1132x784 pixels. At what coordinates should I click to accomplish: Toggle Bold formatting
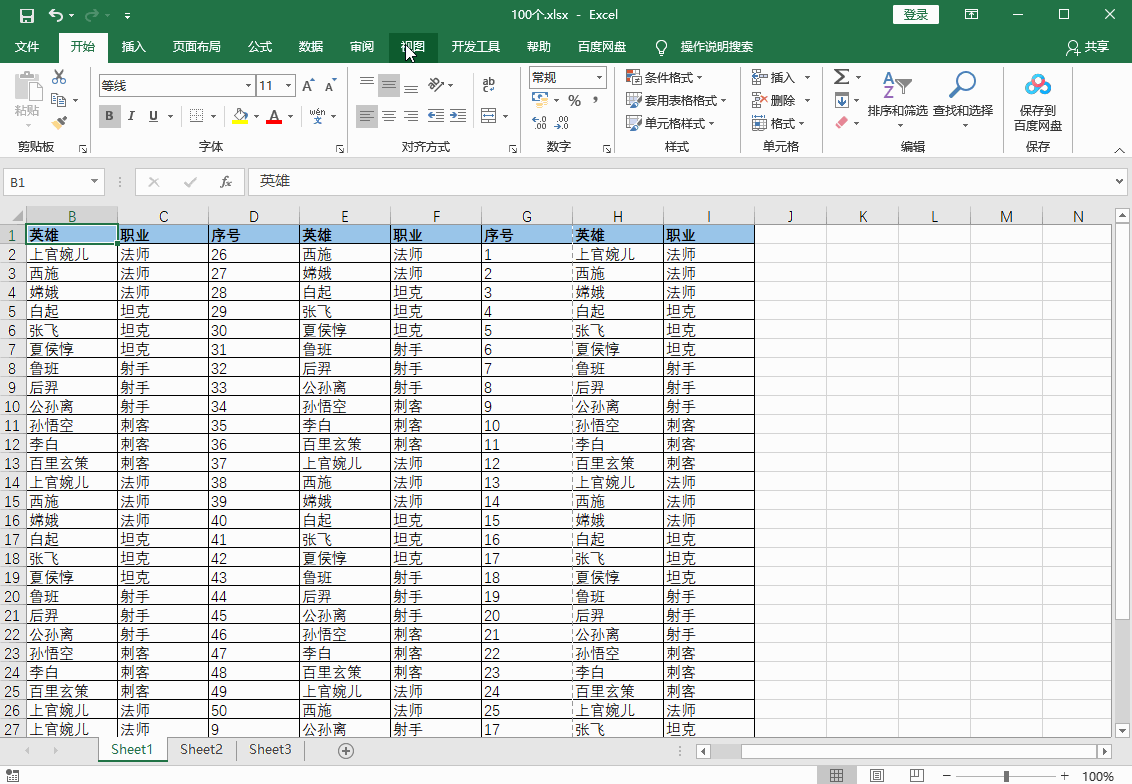click(x=109, y=116)
